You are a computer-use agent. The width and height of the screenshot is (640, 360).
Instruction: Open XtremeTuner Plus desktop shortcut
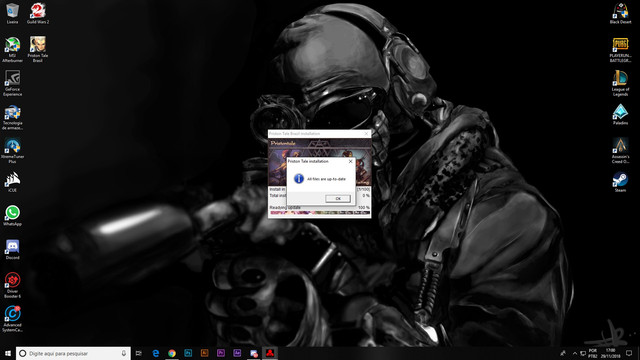click(x=12, y=151)
